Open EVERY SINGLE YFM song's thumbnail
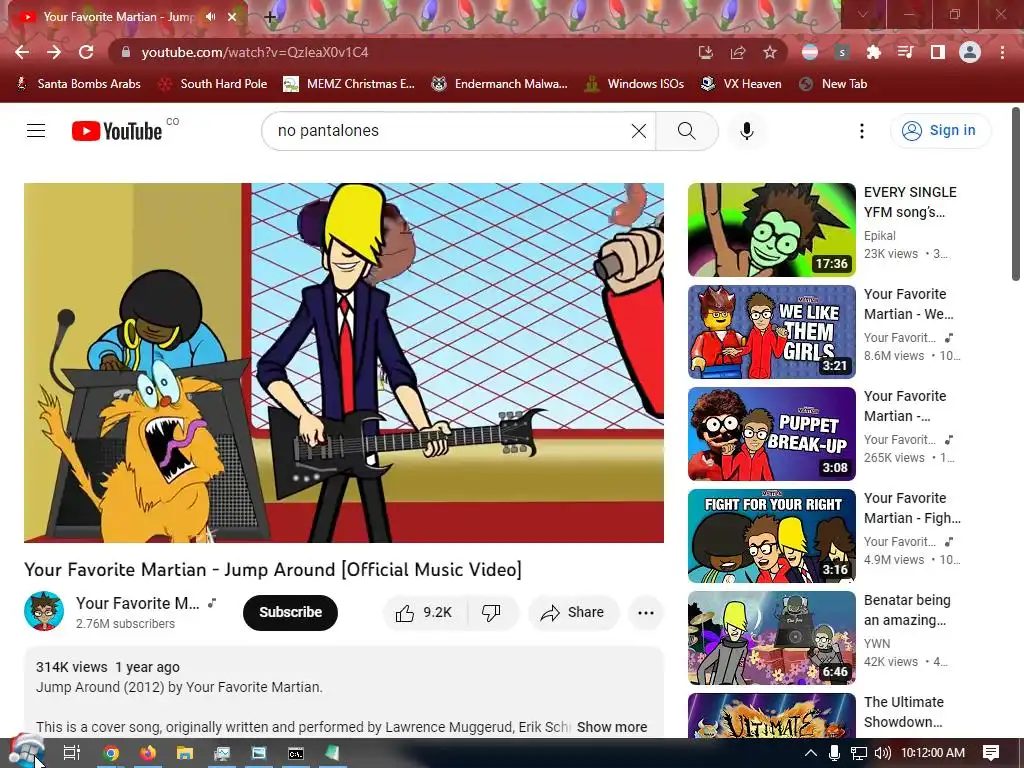 [771, 230]
